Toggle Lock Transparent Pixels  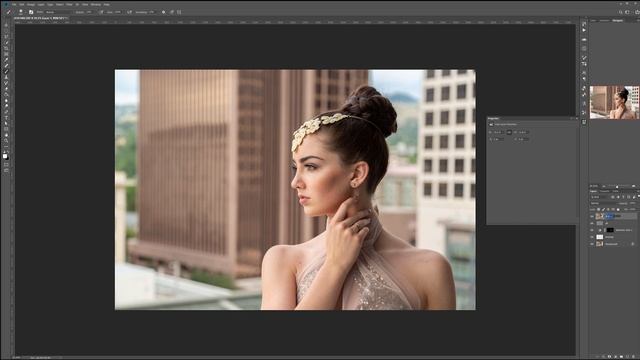click(598, 209)
